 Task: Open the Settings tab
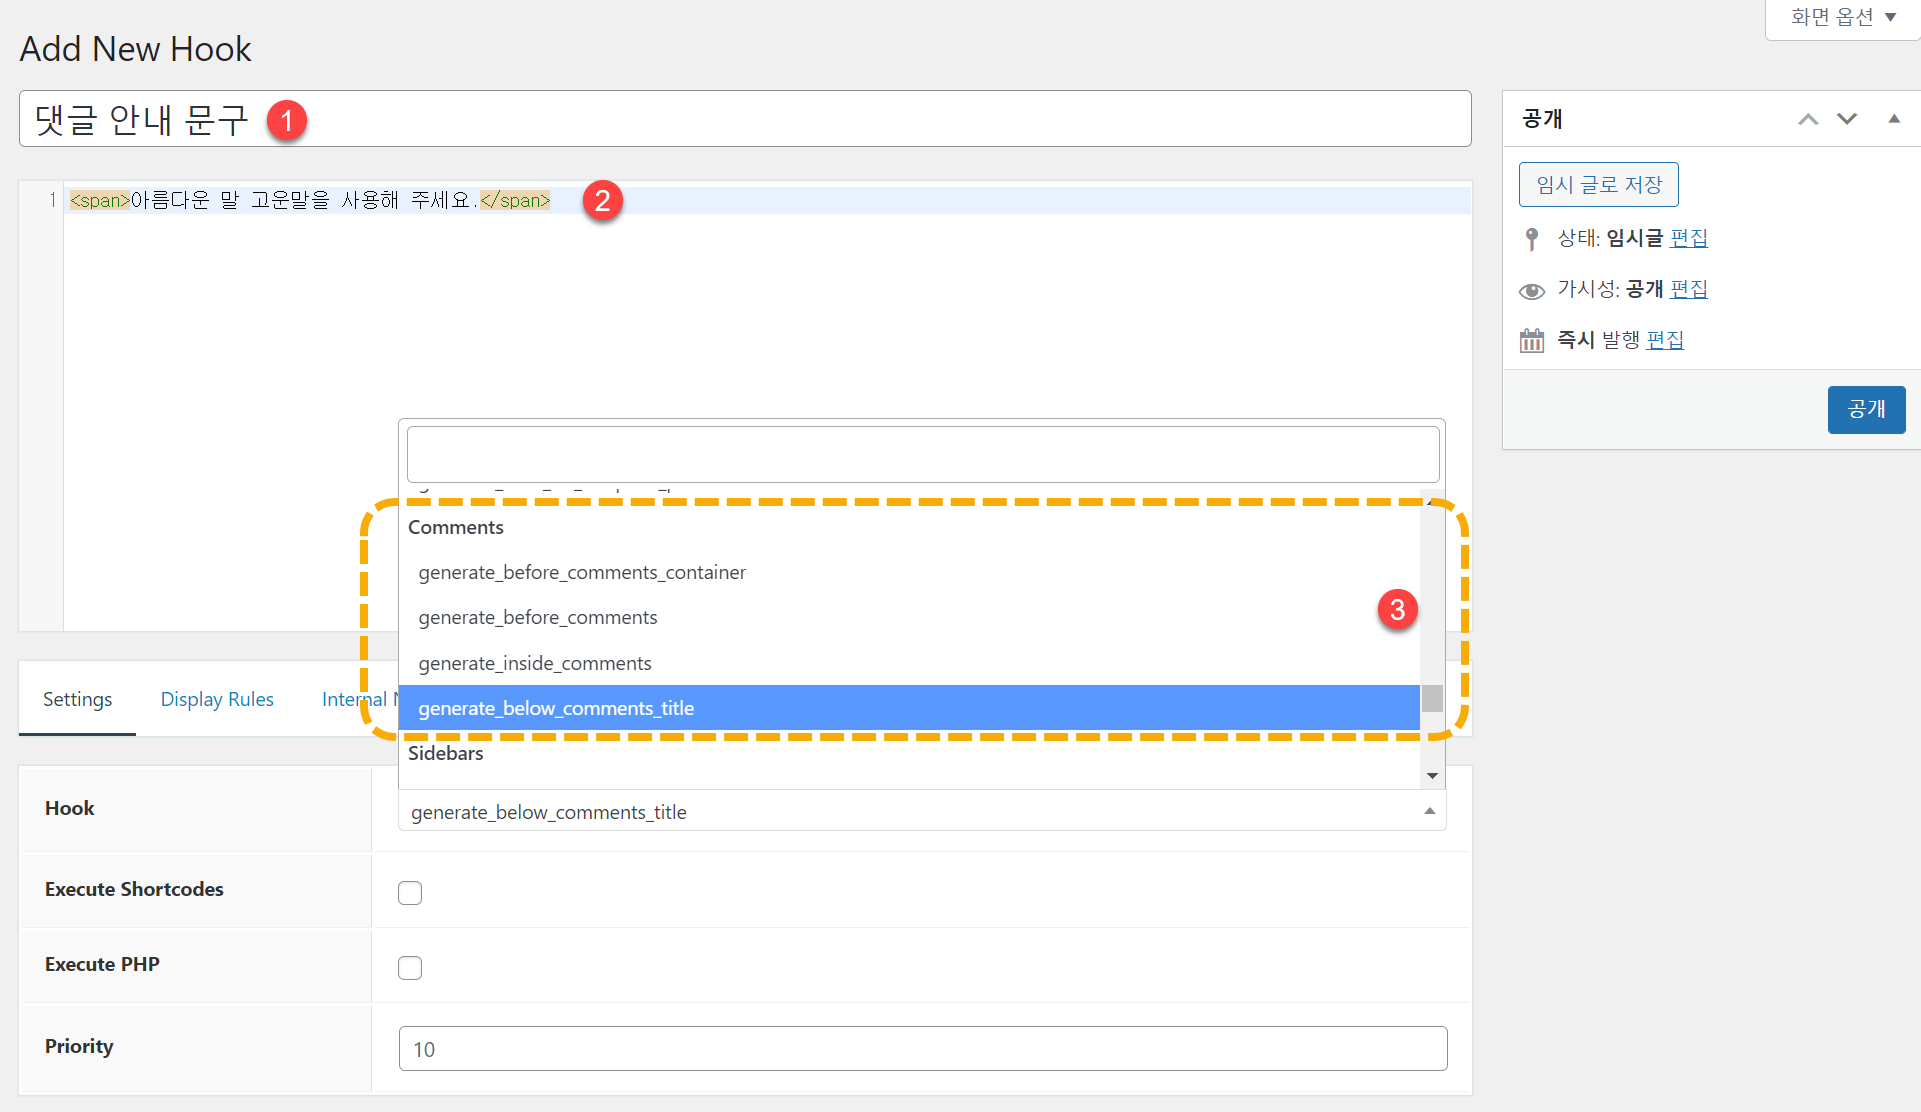pyautogui.click(x=77, y=699)
